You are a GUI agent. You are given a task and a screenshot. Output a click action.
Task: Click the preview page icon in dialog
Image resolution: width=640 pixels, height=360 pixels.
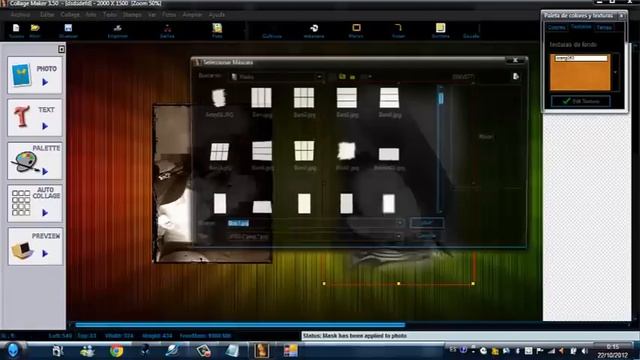point(516,76)
